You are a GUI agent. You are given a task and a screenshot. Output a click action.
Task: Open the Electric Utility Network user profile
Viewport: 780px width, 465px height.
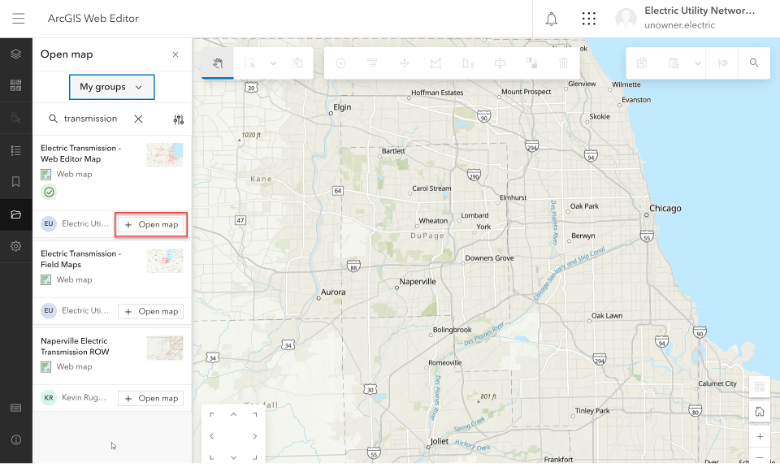tap(686, 18)
